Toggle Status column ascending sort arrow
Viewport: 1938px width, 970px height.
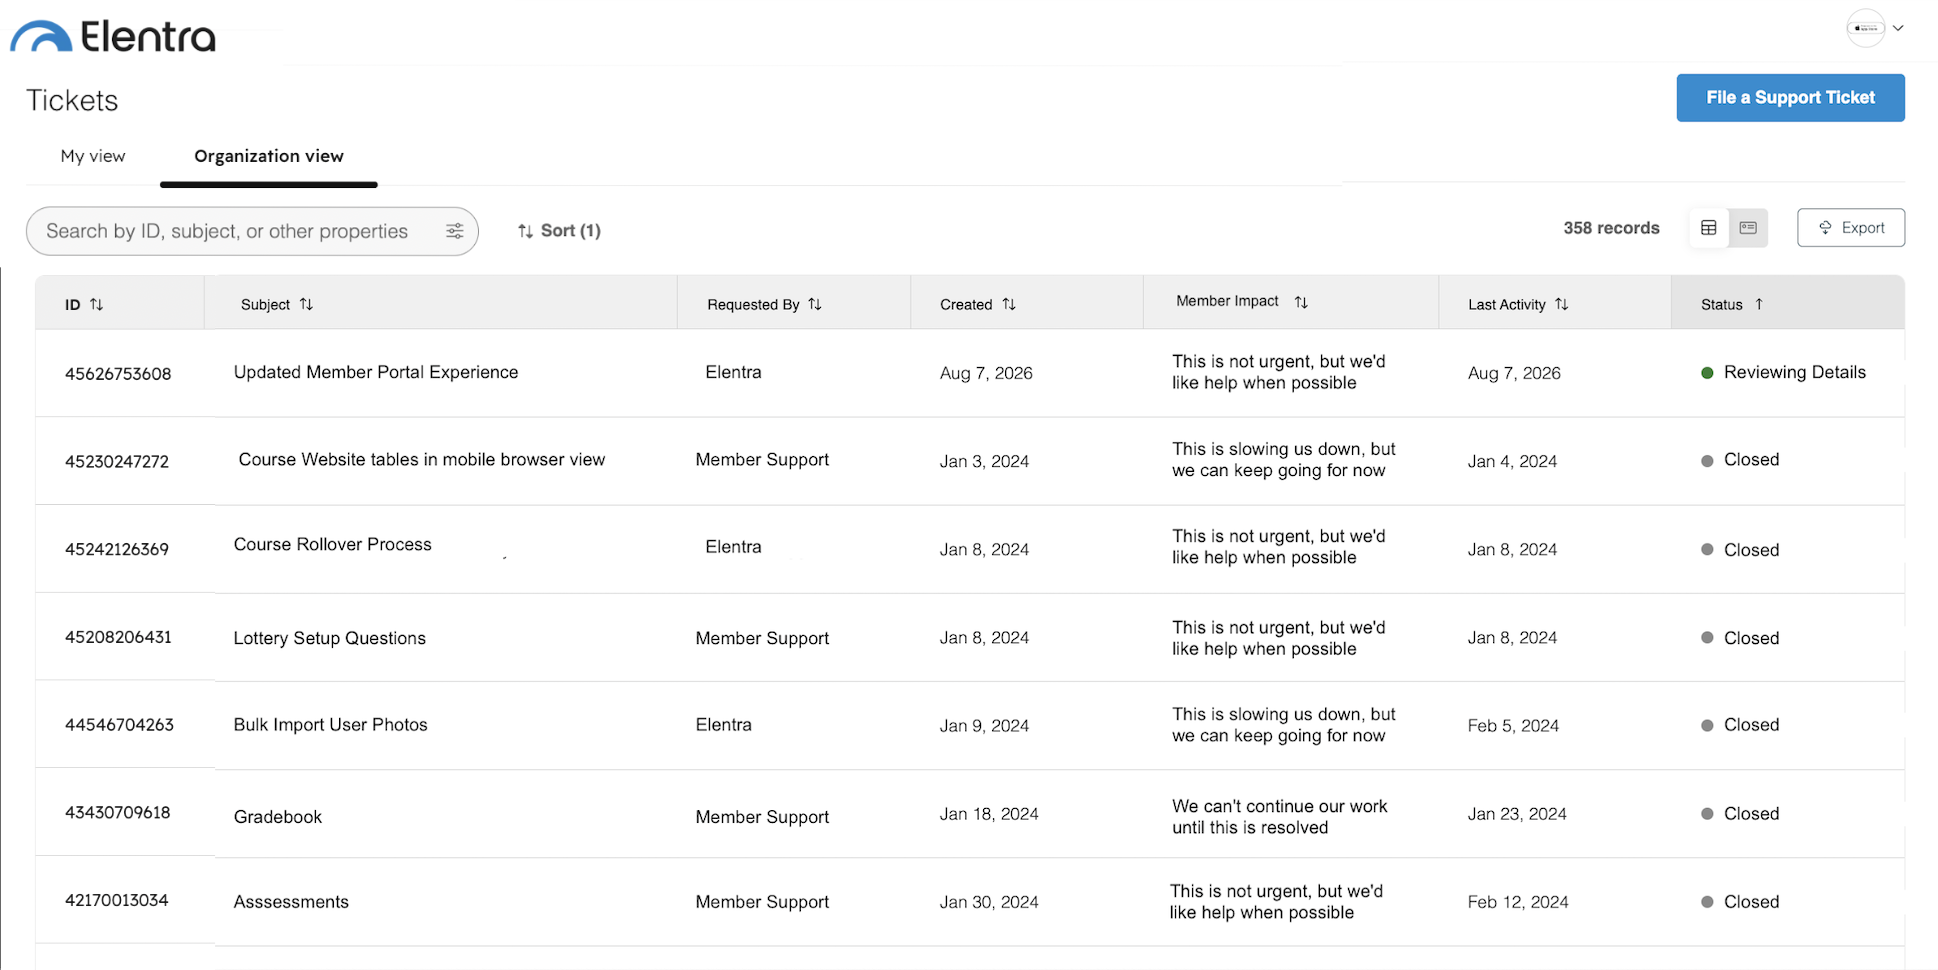point(1759,304)
